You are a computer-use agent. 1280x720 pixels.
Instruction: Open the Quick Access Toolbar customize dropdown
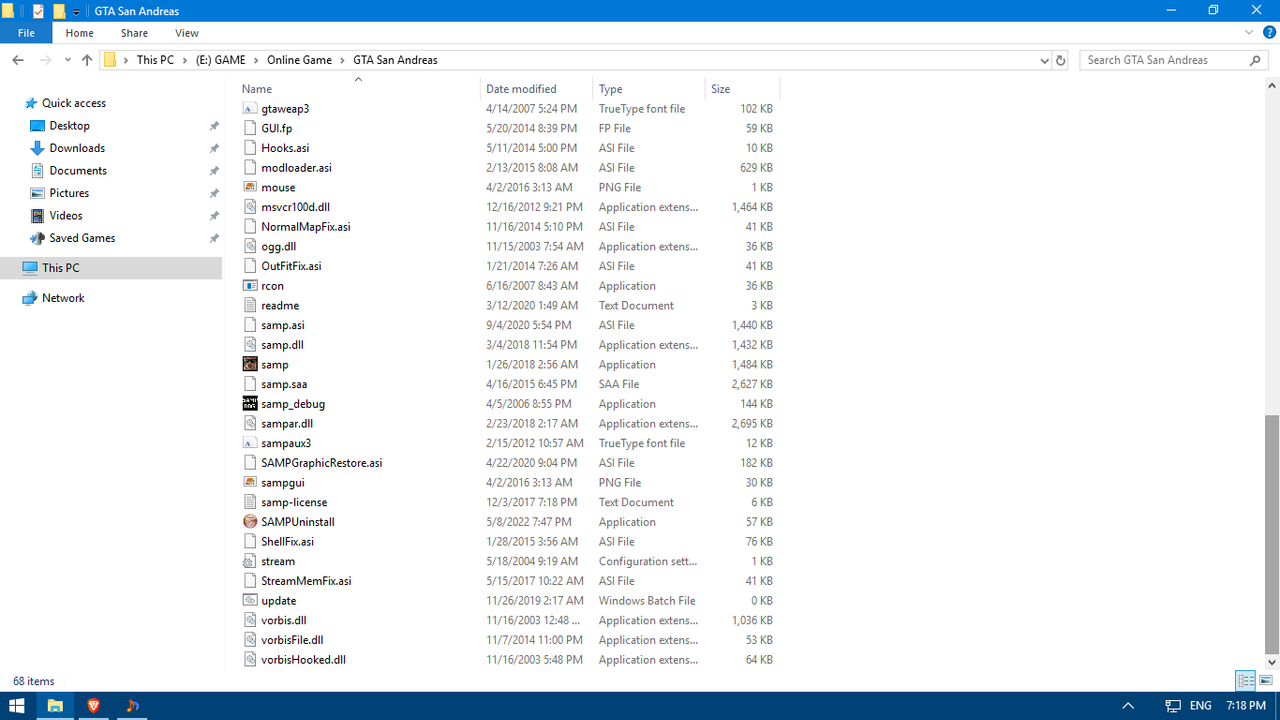(x=76, y=12)
